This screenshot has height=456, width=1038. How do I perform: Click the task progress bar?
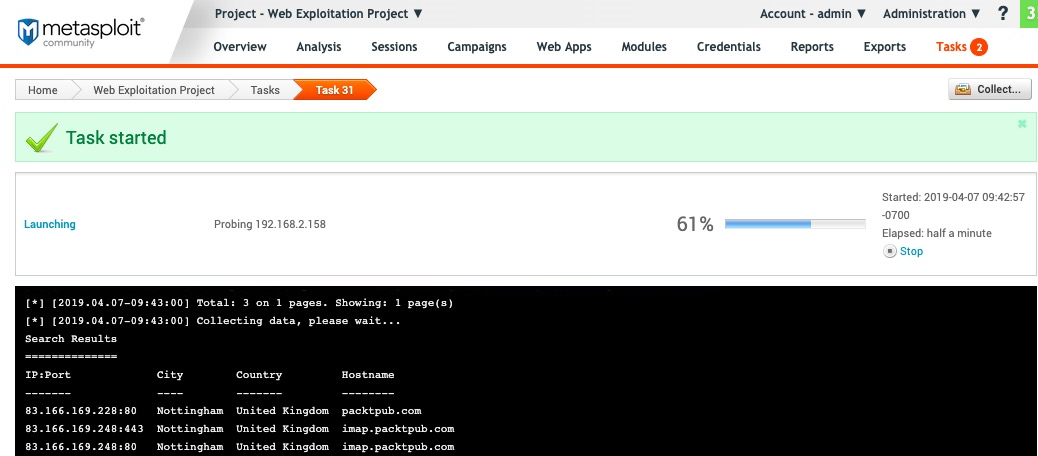pyautogui.click(x=794, y=224)
